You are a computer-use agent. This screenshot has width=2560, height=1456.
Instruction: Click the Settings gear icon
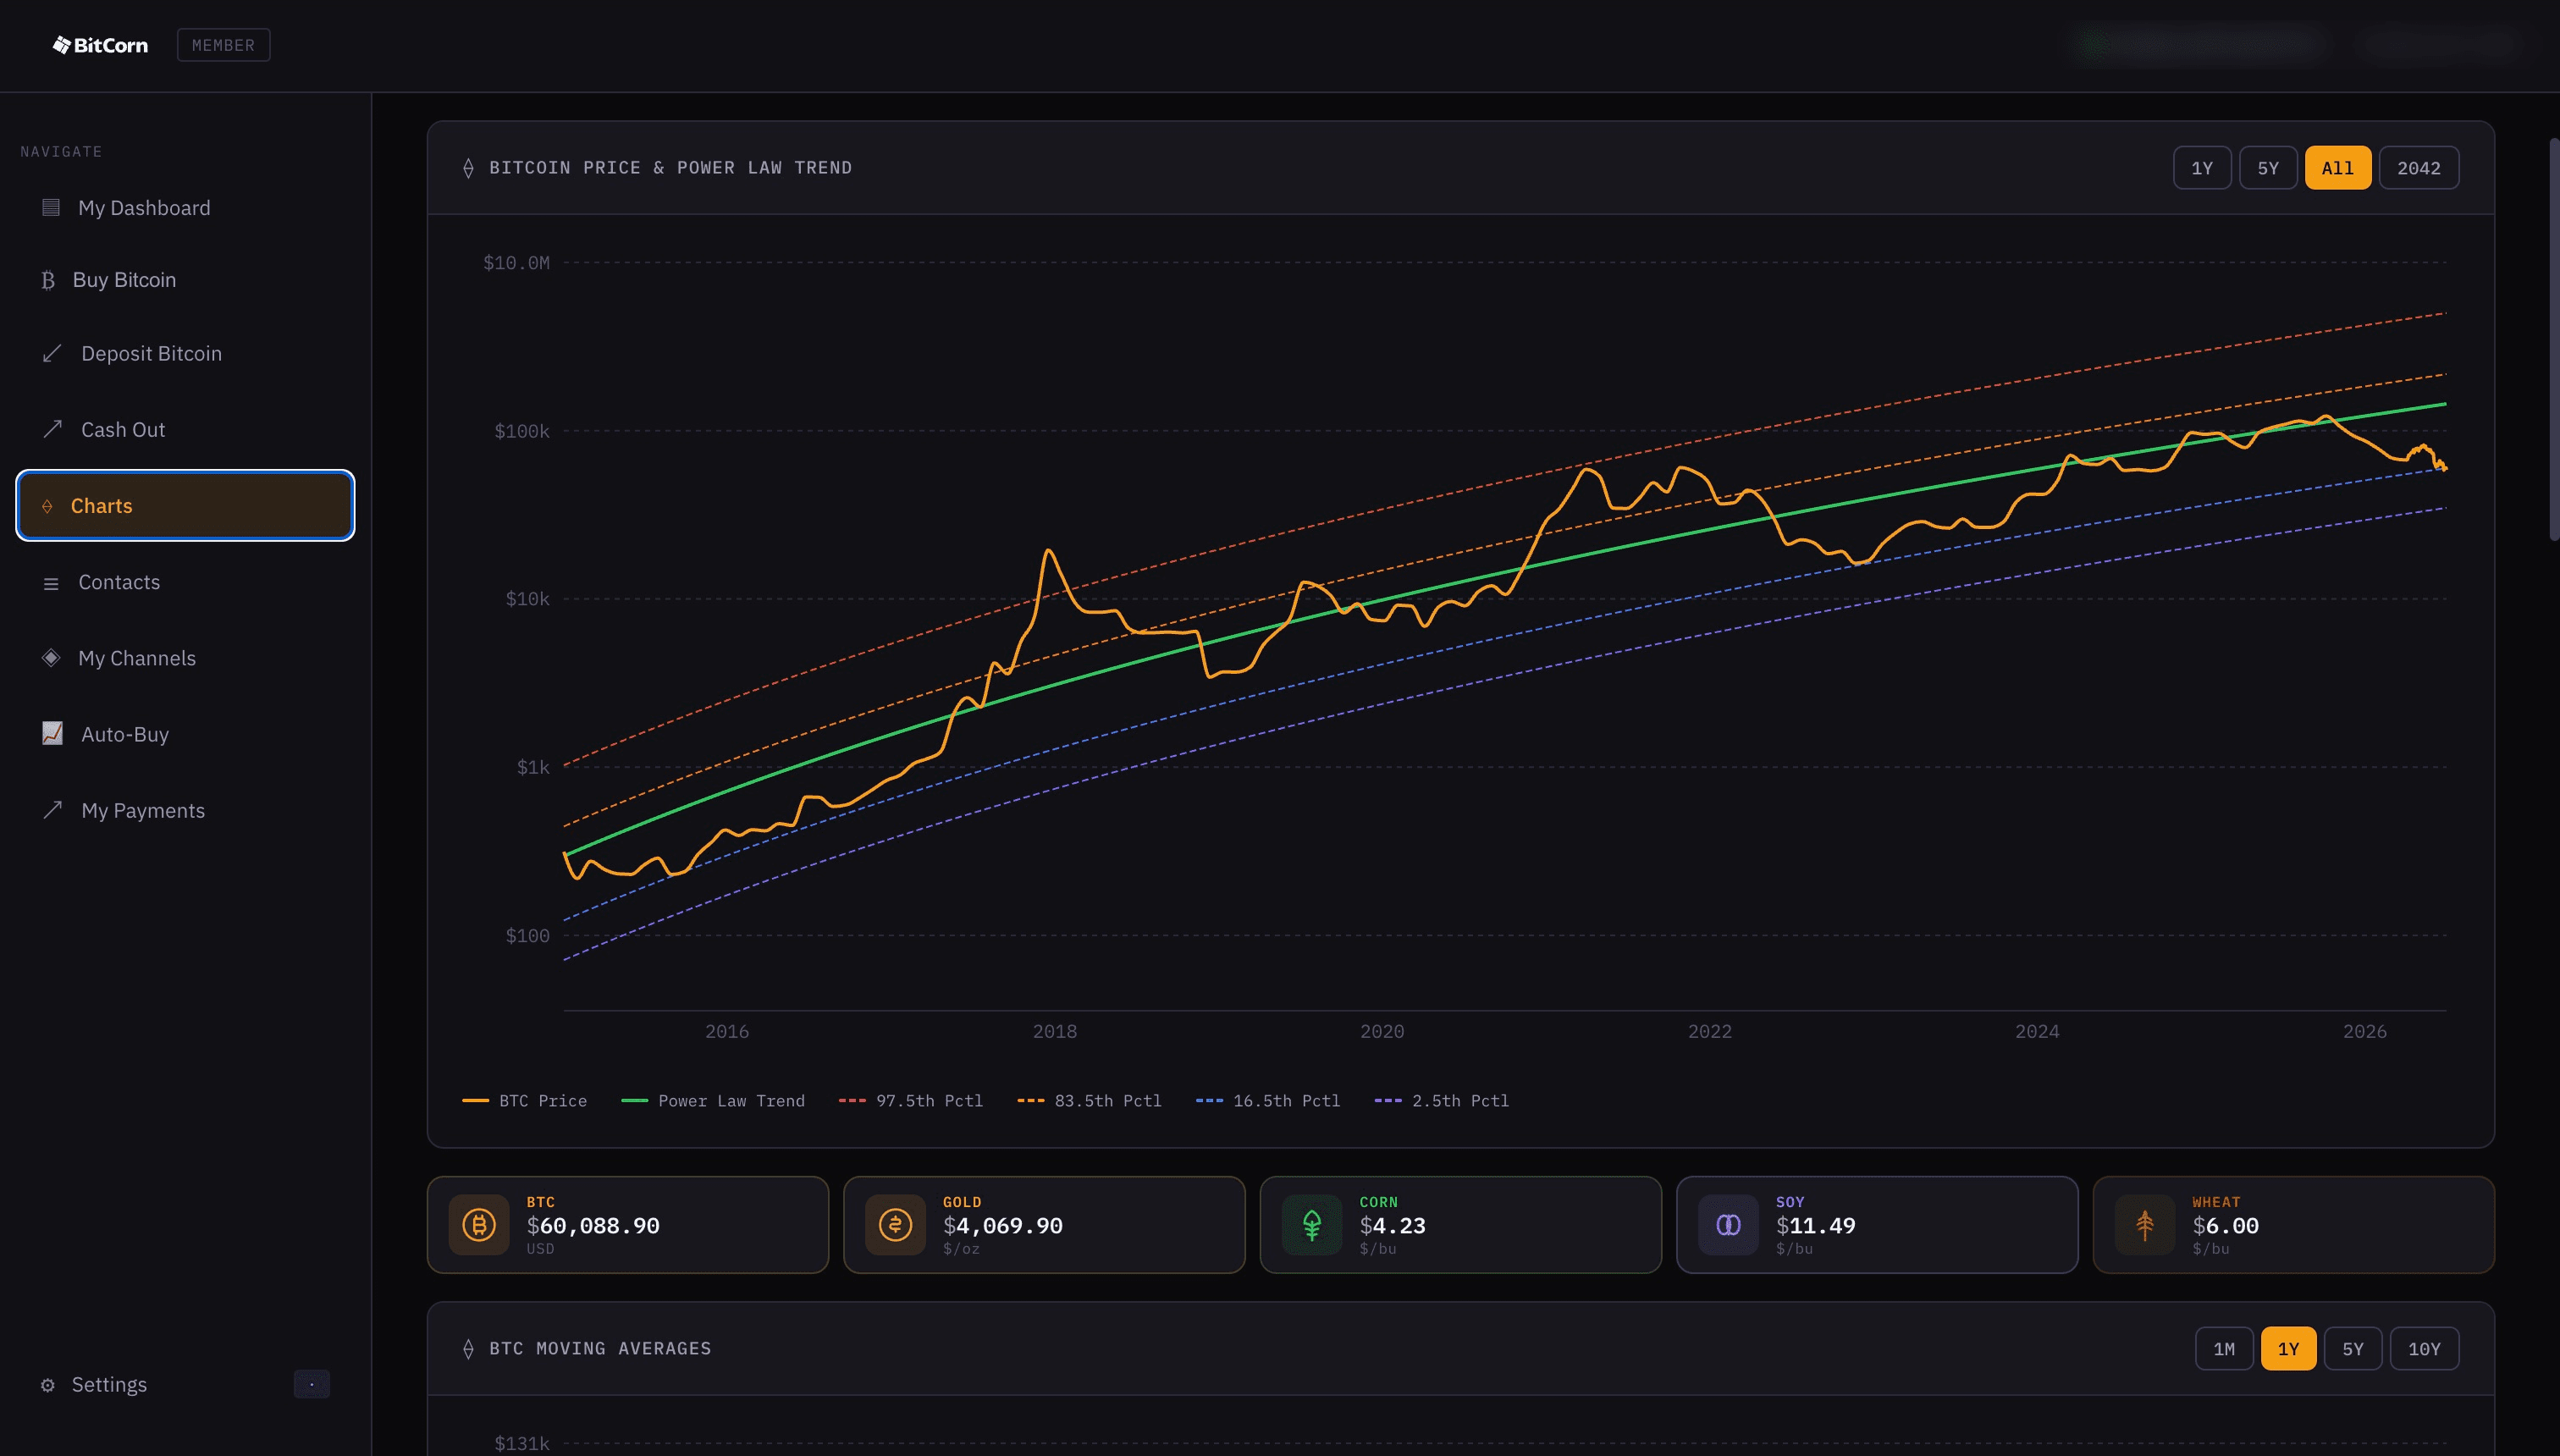(x=47, y=1385)
